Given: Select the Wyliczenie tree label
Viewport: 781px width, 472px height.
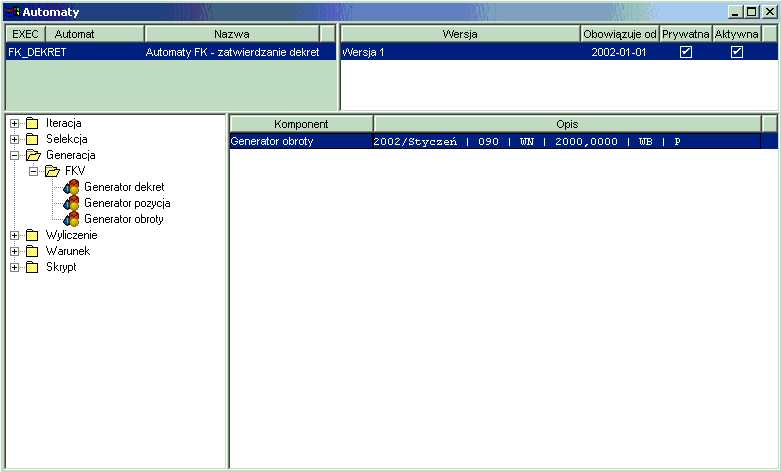Looking at the screenshot, I should [71, 235].
